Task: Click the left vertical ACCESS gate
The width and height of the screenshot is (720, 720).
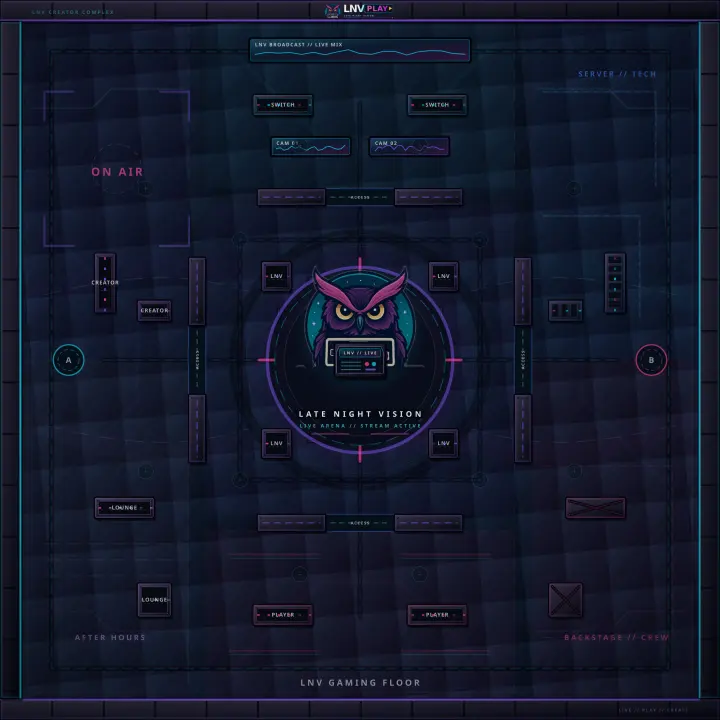Action: pyautogui.click(x=197, y=360)
